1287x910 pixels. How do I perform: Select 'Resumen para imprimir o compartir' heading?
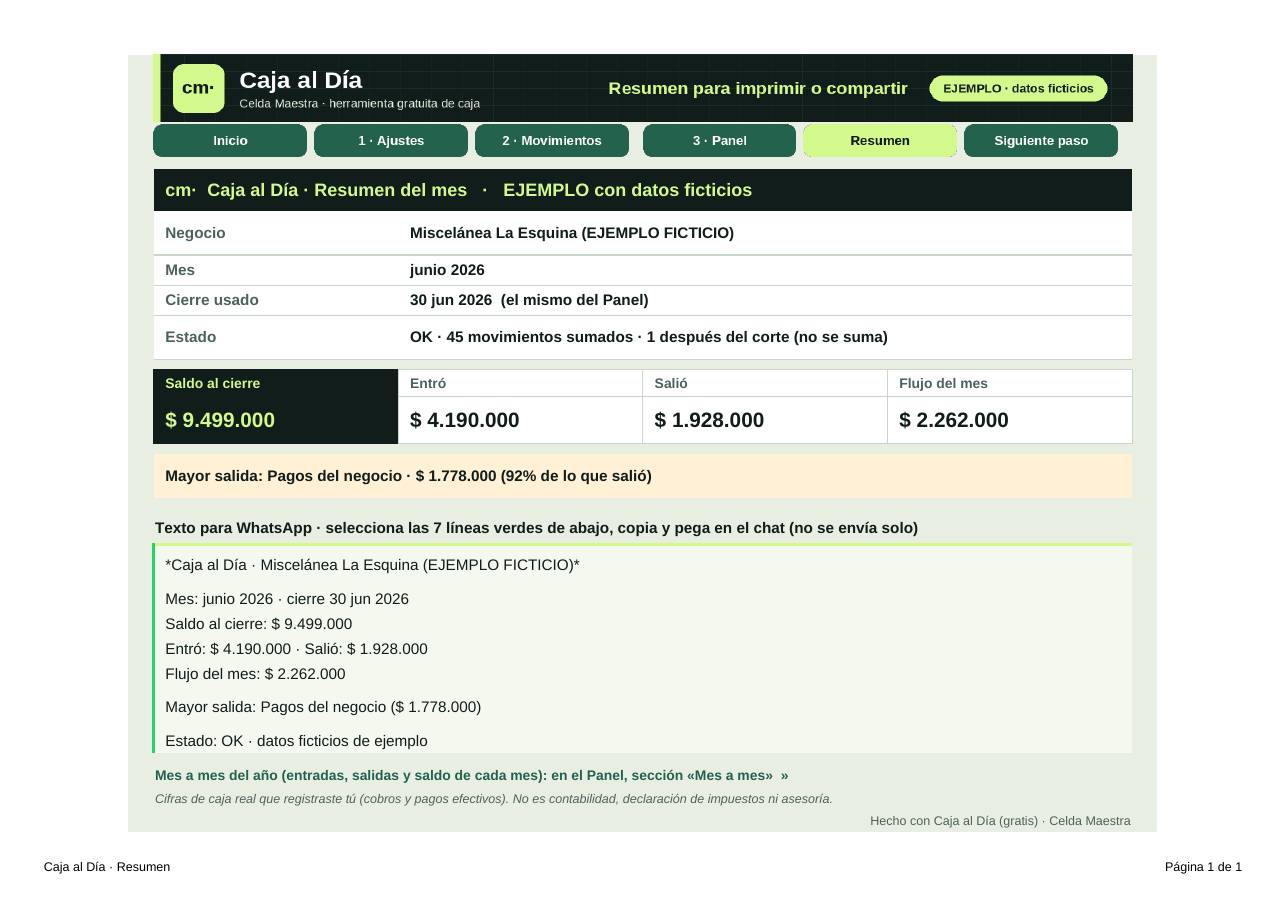tap(758, 89)
